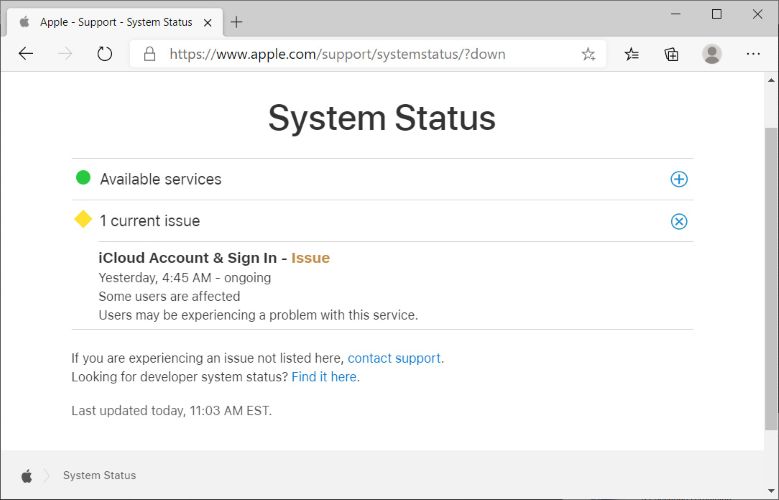Viewport: 779px width, 500px height.
Task: Click the browser back arrow
Action: (x=26, y=54)
